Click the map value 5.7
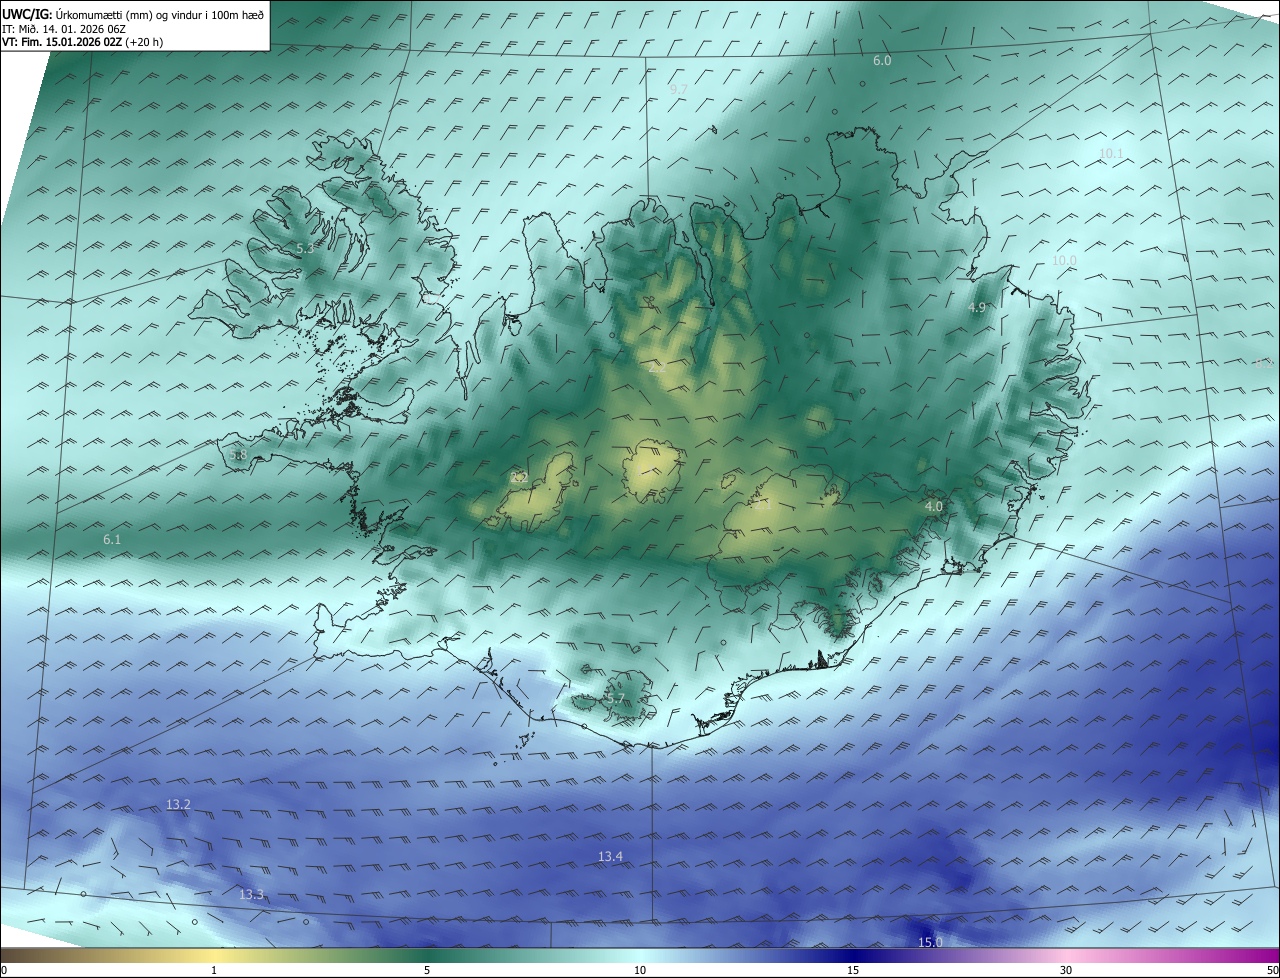The image size is (1280, 978). (x=615, y=698)
